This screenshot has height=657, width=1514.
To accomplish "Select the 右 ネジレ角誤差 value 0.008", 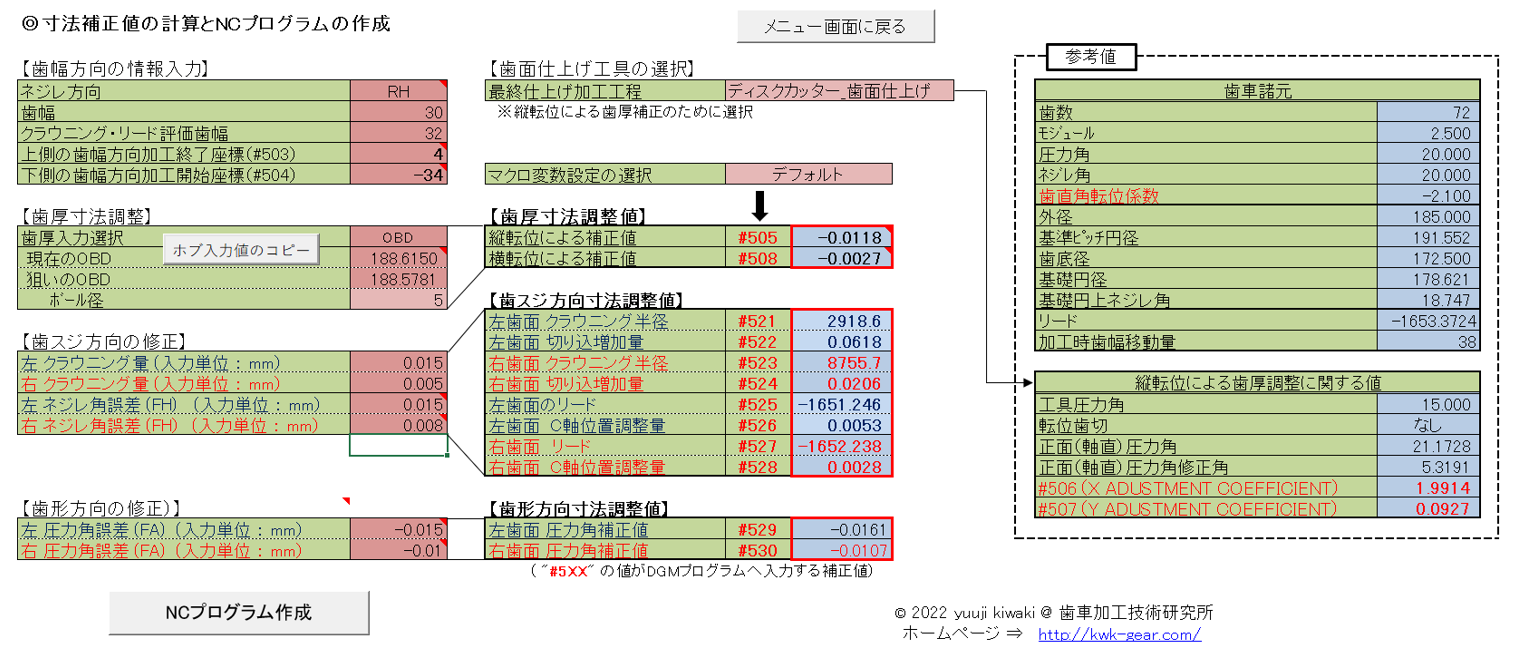I will coord(398,425).
